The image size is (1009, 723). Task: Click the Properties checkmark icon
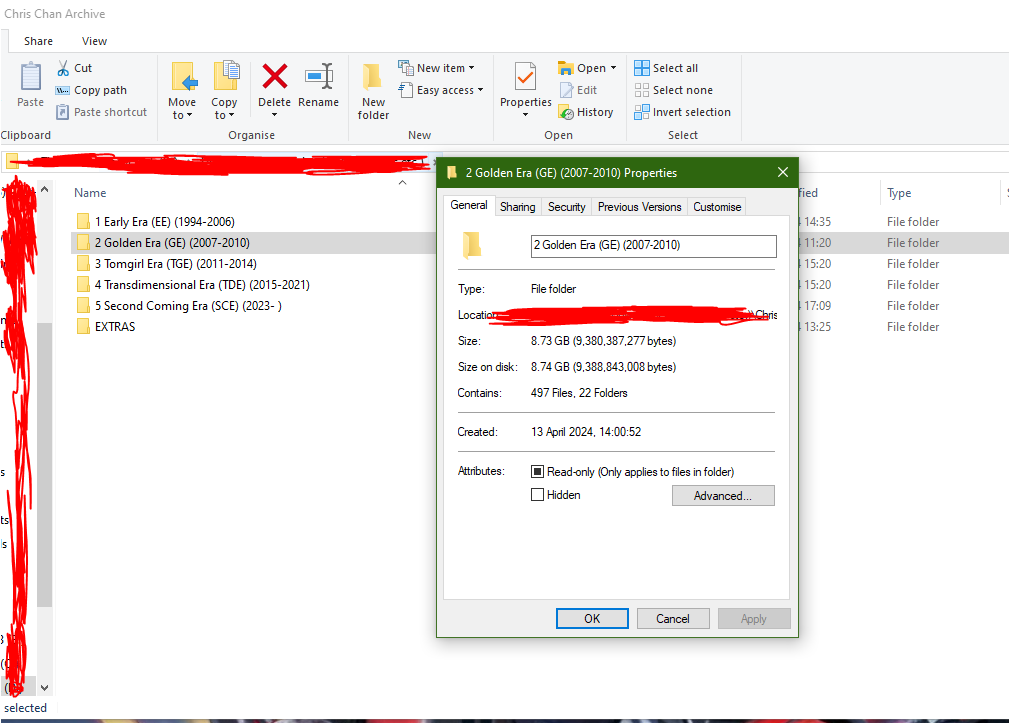pos(525,77)
